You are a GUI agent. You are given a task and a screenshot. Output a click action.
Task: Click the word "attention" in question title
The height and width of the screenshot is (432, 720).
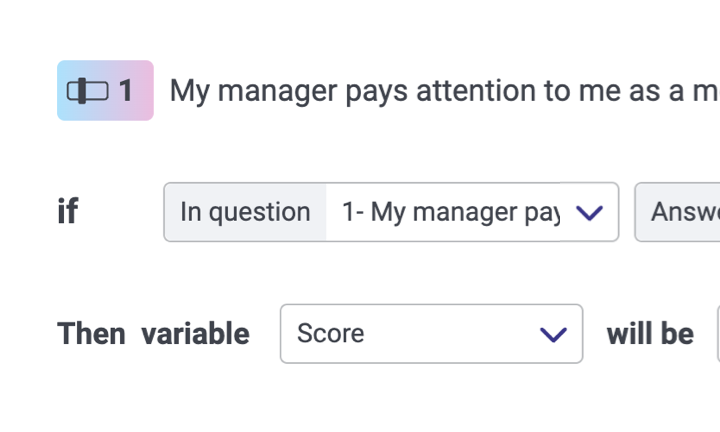(x=476, y=91)
